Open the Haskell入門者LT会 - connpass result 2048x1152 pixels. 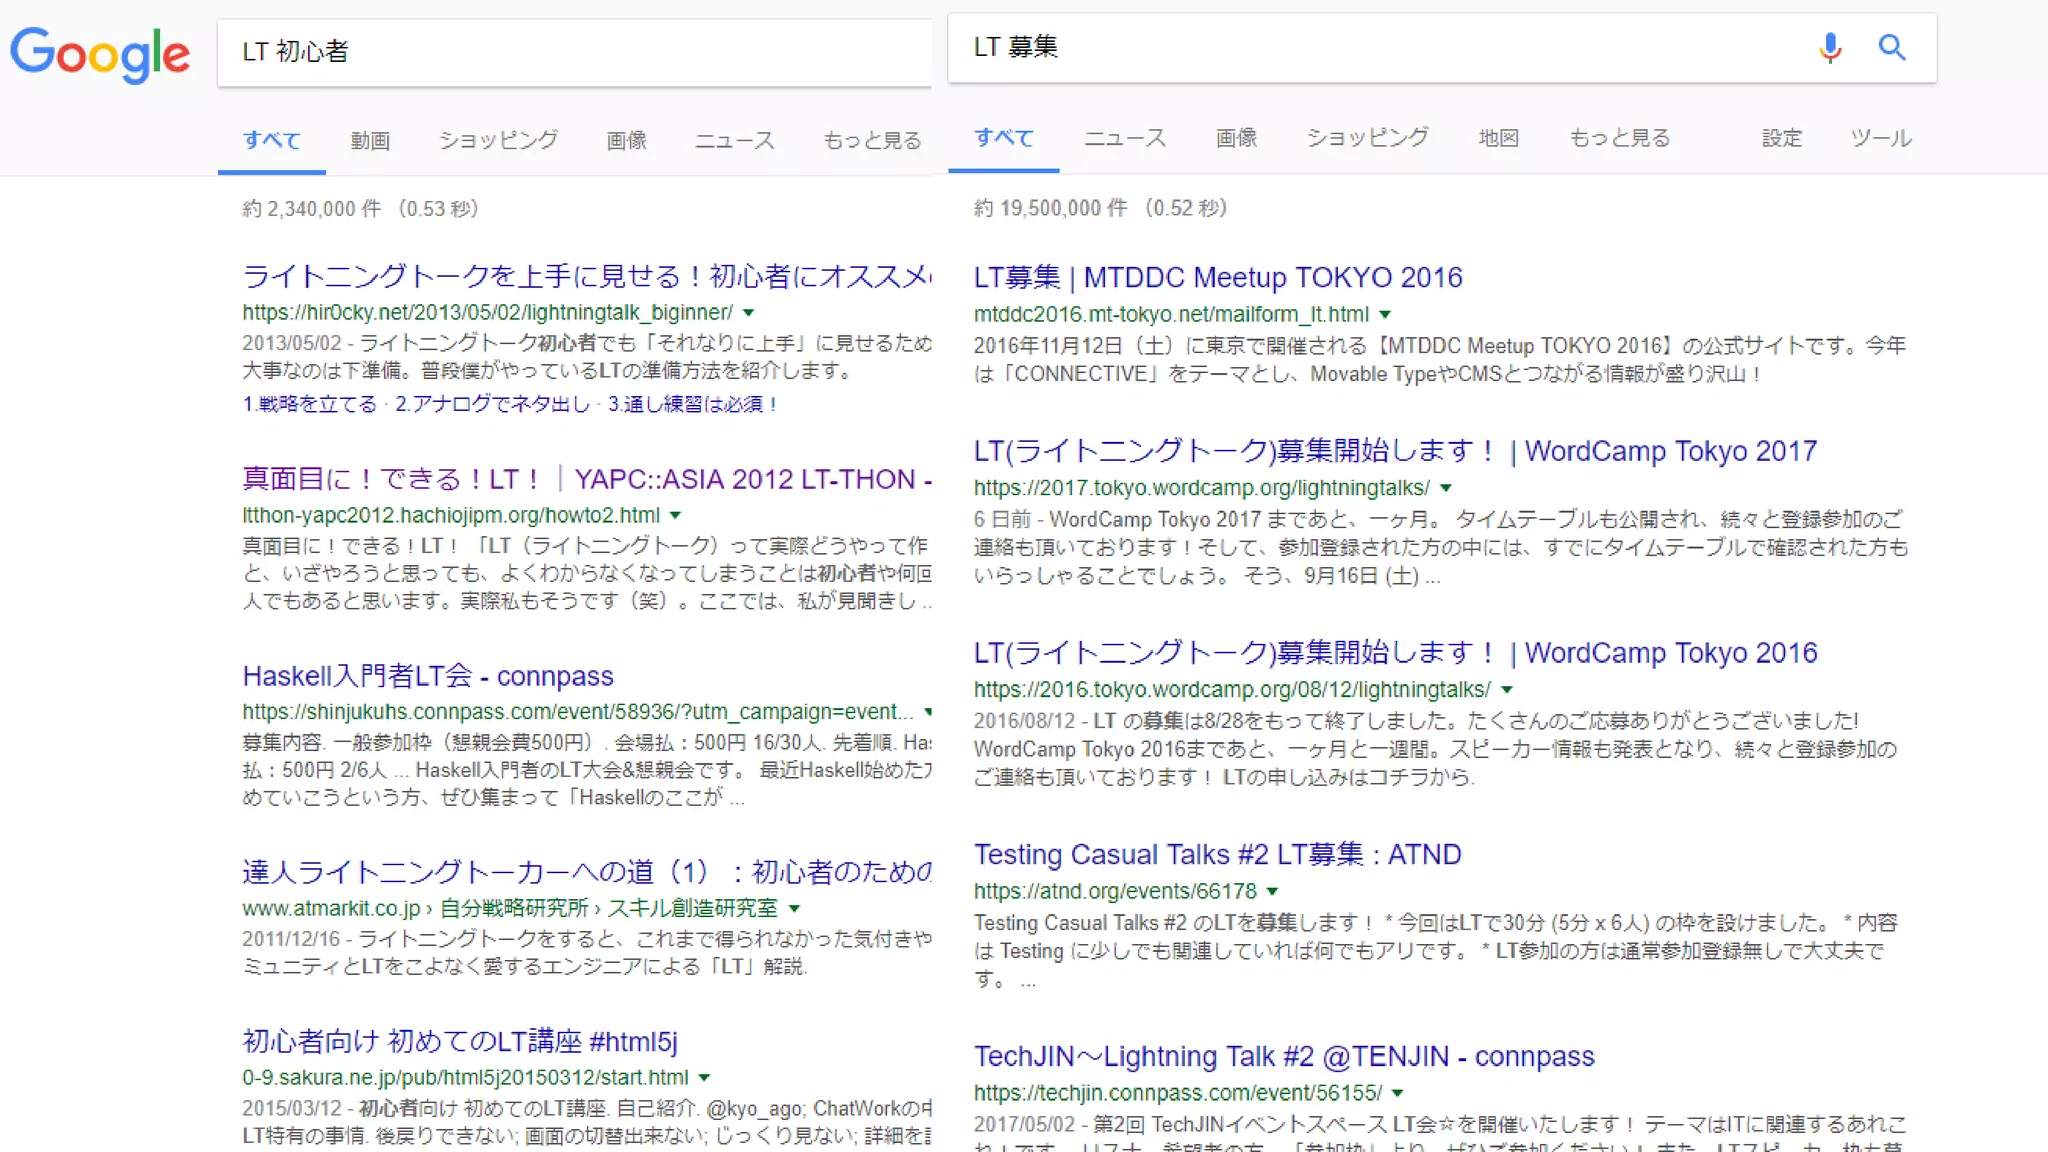coord(427,676)
